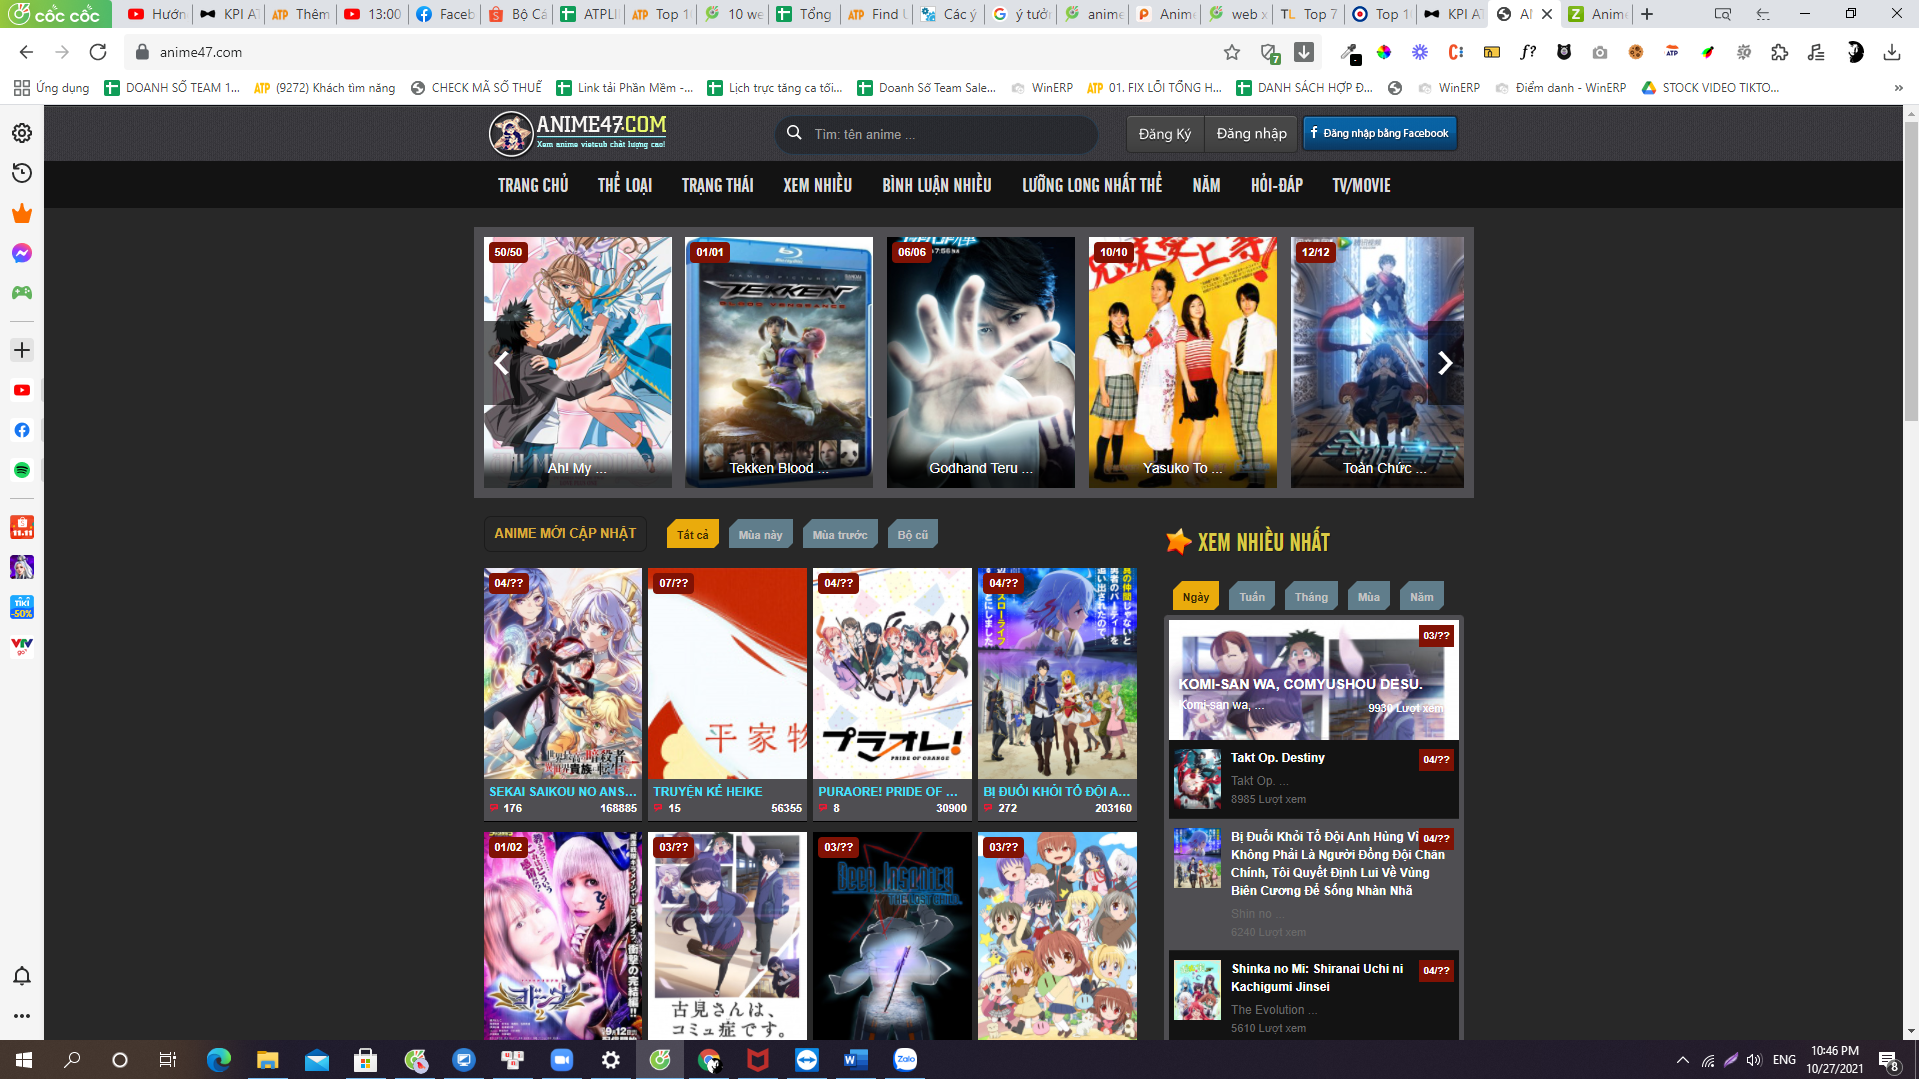Open Microsoft Word from taskbar
Screen dimensions: 1919x1079
click(x=855, y=1060)
